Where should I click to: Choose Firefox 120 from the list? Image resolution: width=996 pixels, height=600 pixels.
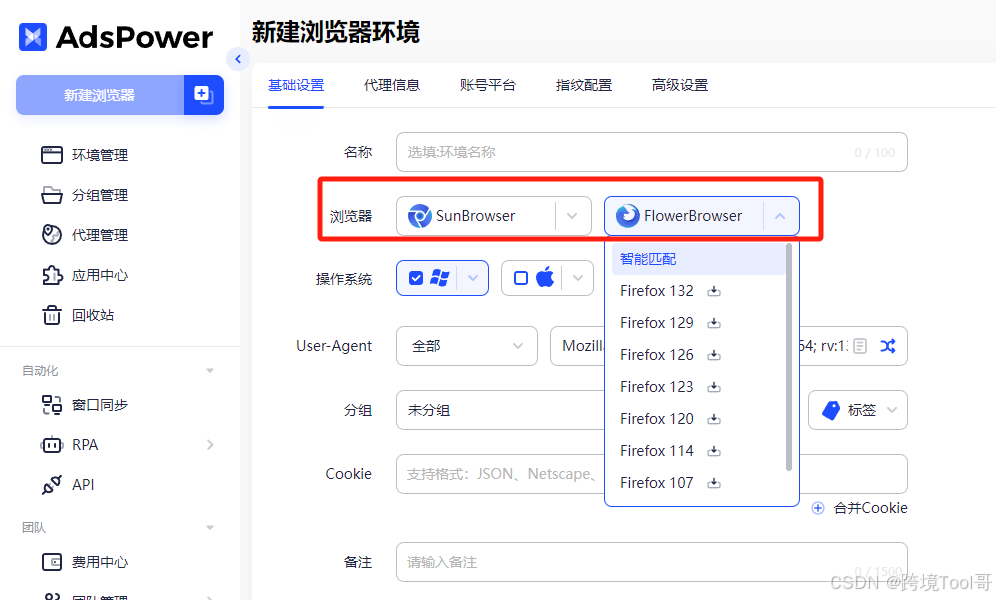[x=657, y=419]
